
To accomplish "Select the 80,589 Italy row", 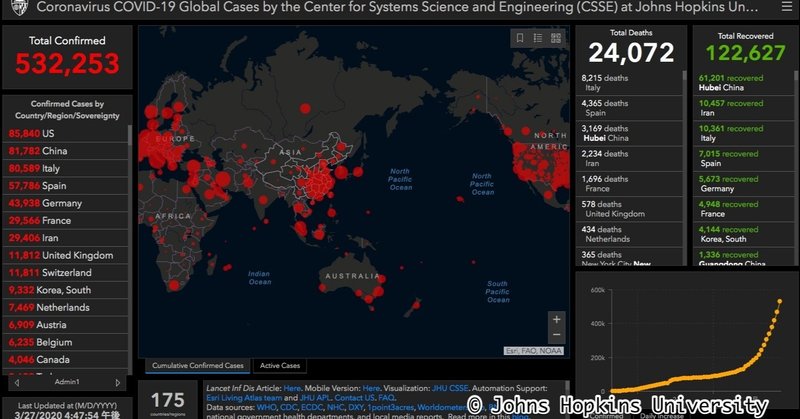I will point(66,168).
